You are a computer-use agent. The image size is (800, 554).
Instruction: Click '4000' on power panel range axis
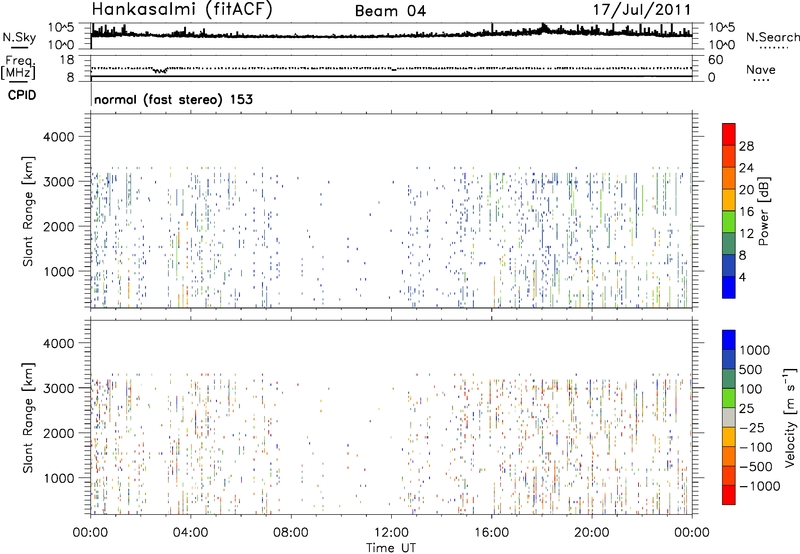(x=59, y=137)
